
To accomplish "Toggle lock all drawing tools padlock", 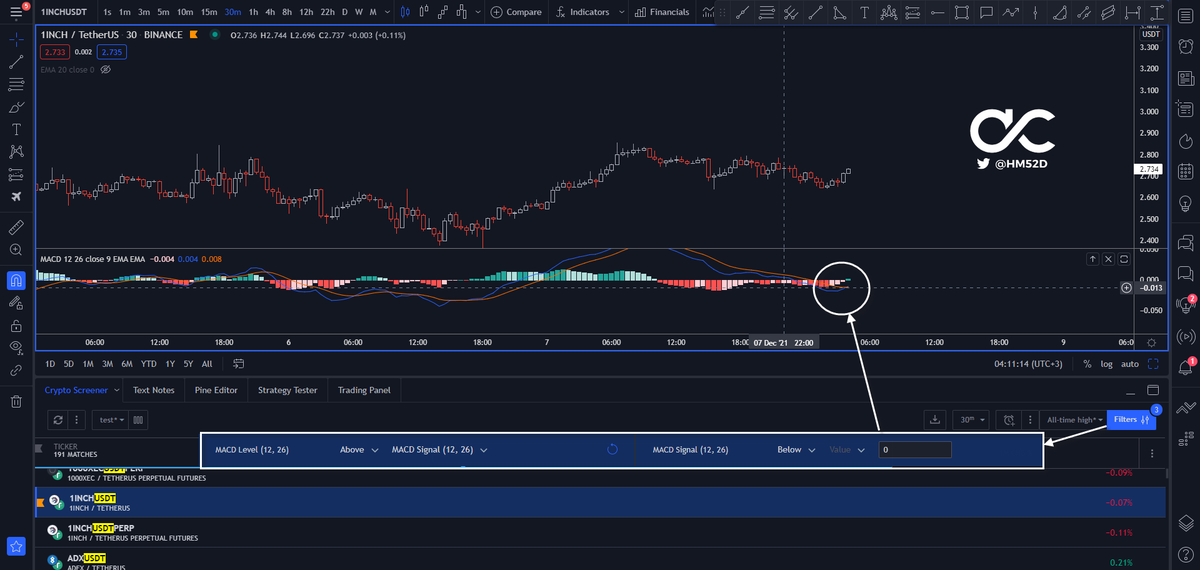I will pyautogui.click(x=16, y=325).
